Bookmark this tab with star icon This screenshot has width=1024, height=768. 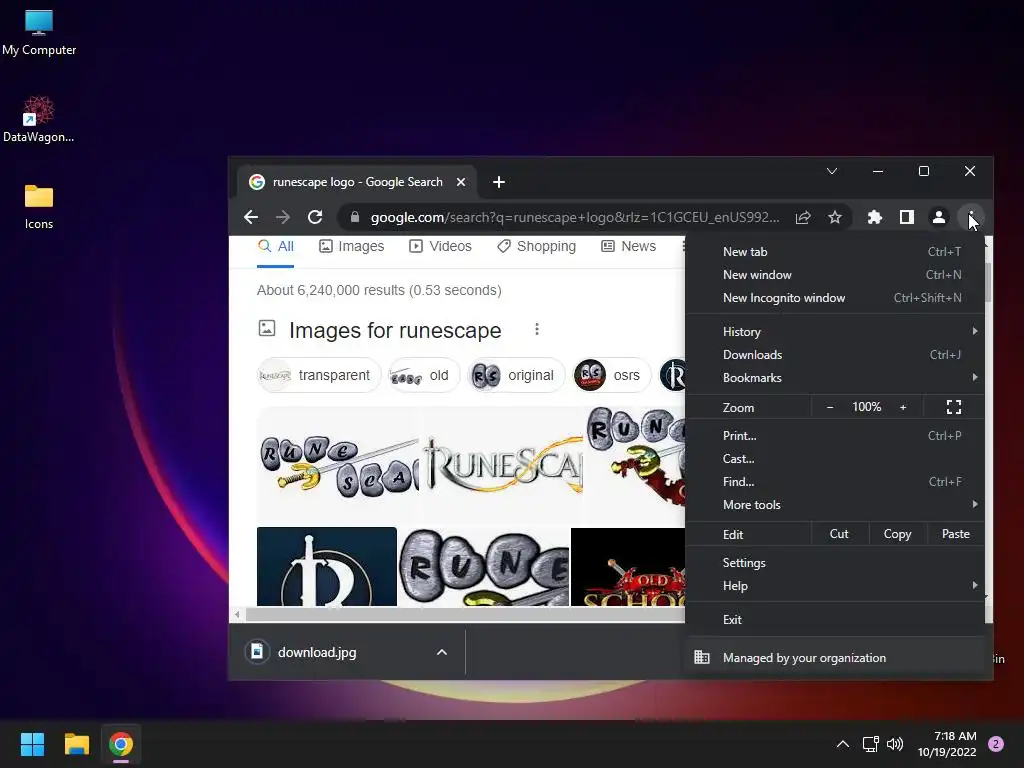click(x=835, y=217)
